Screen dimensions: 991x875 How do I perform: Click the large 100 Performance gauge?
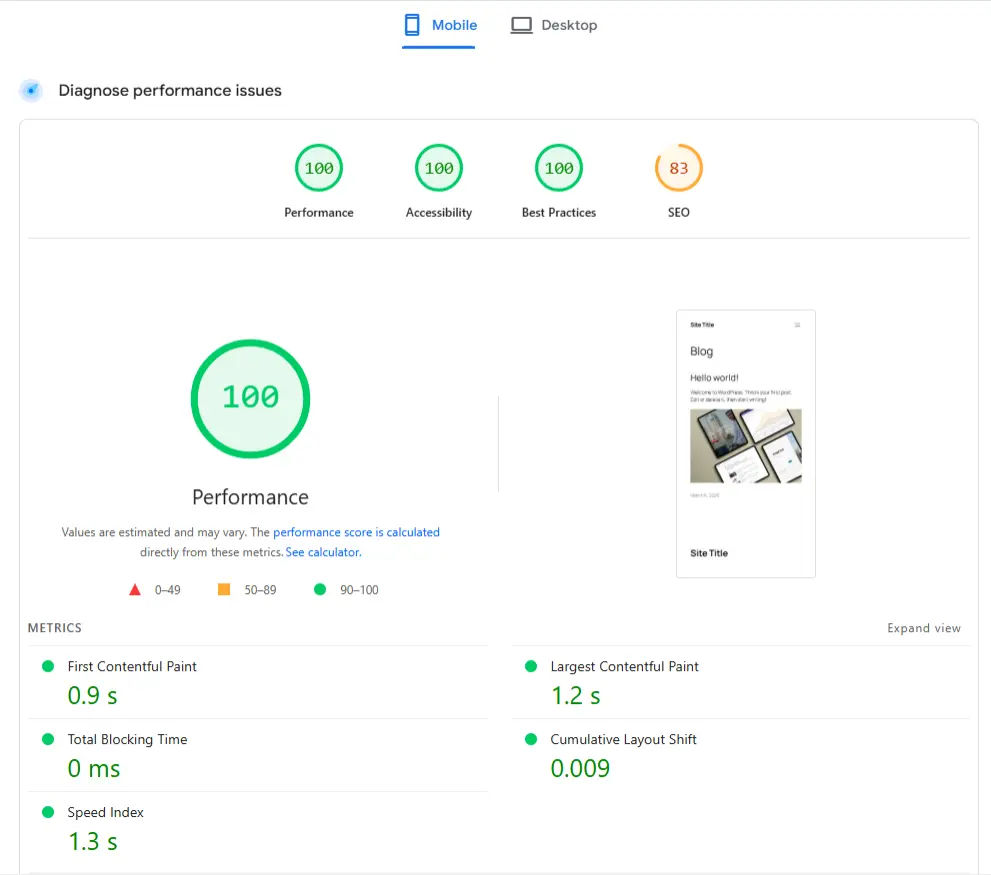click(x=250, y=397)
